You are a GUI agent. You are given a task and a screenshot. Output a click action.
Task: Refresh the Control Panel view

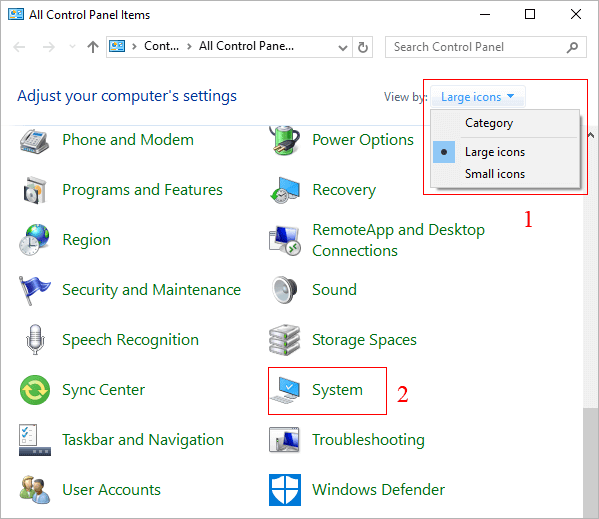[363, 47]
